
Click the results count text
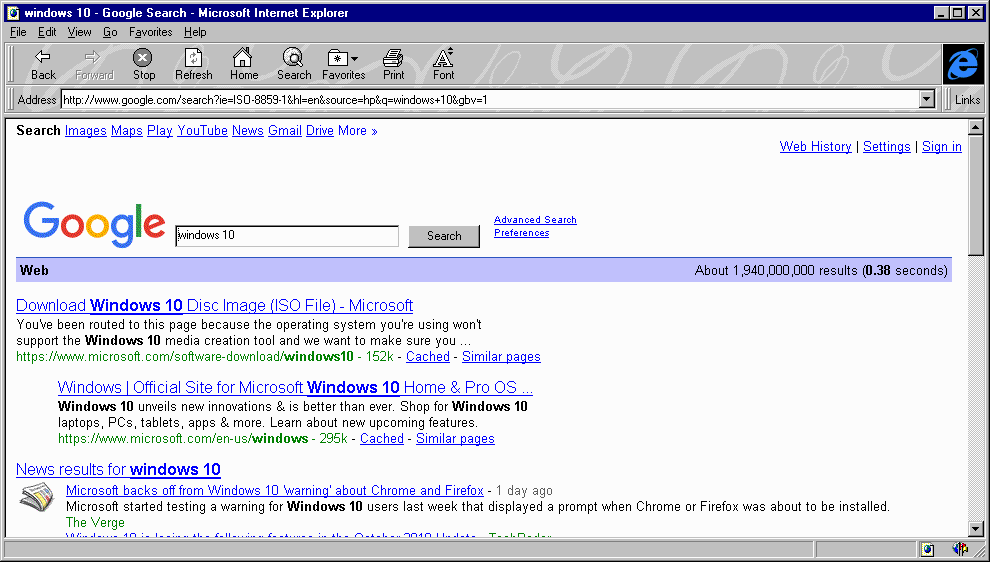click(x=821, y=271)
